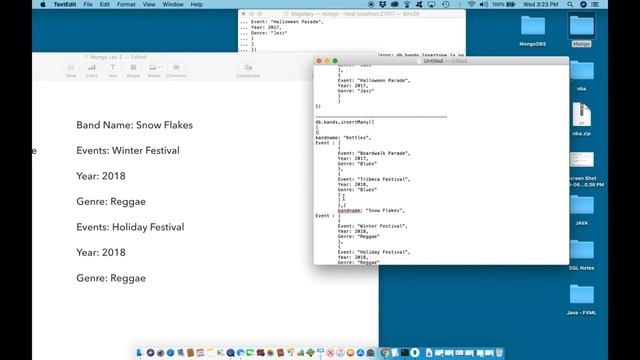Click the last "Genre: Reggae" line in Pages

point(111,278)
